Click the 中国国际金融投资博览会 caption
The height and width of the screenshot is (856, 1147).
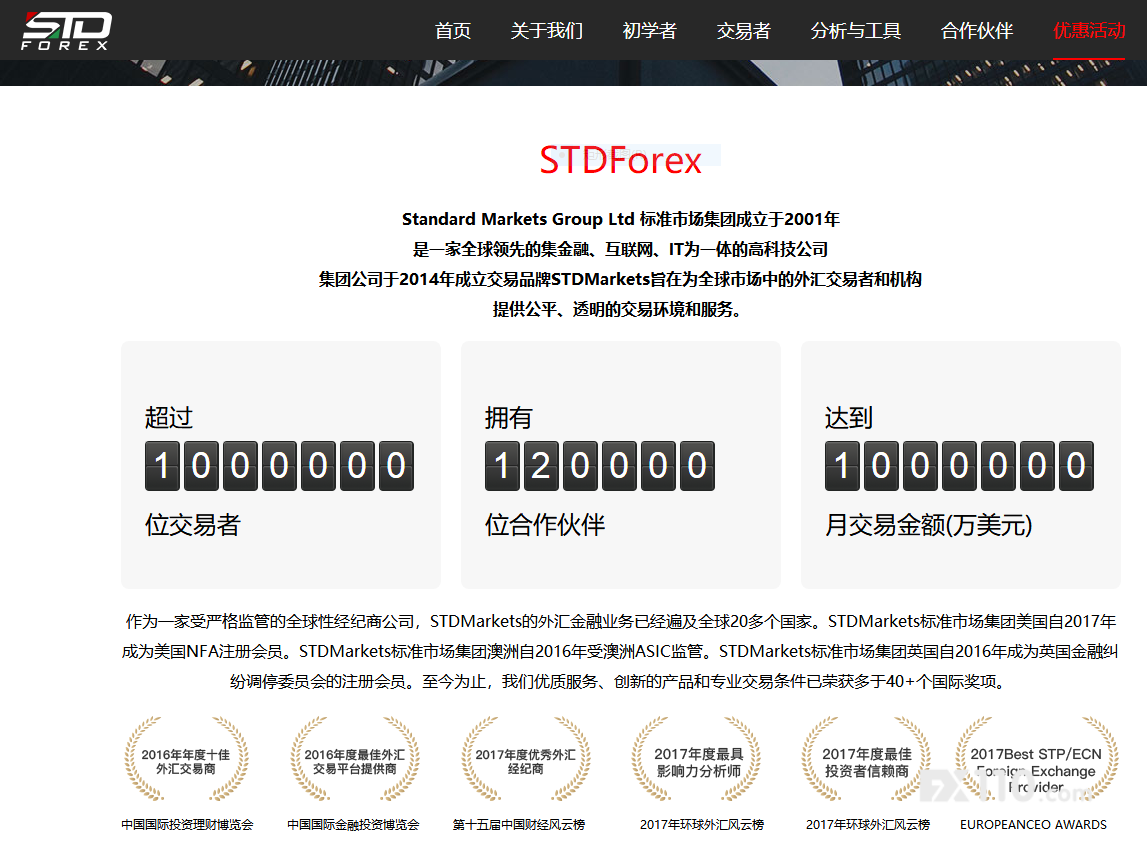pyautogui.click(x=353, y=825)
